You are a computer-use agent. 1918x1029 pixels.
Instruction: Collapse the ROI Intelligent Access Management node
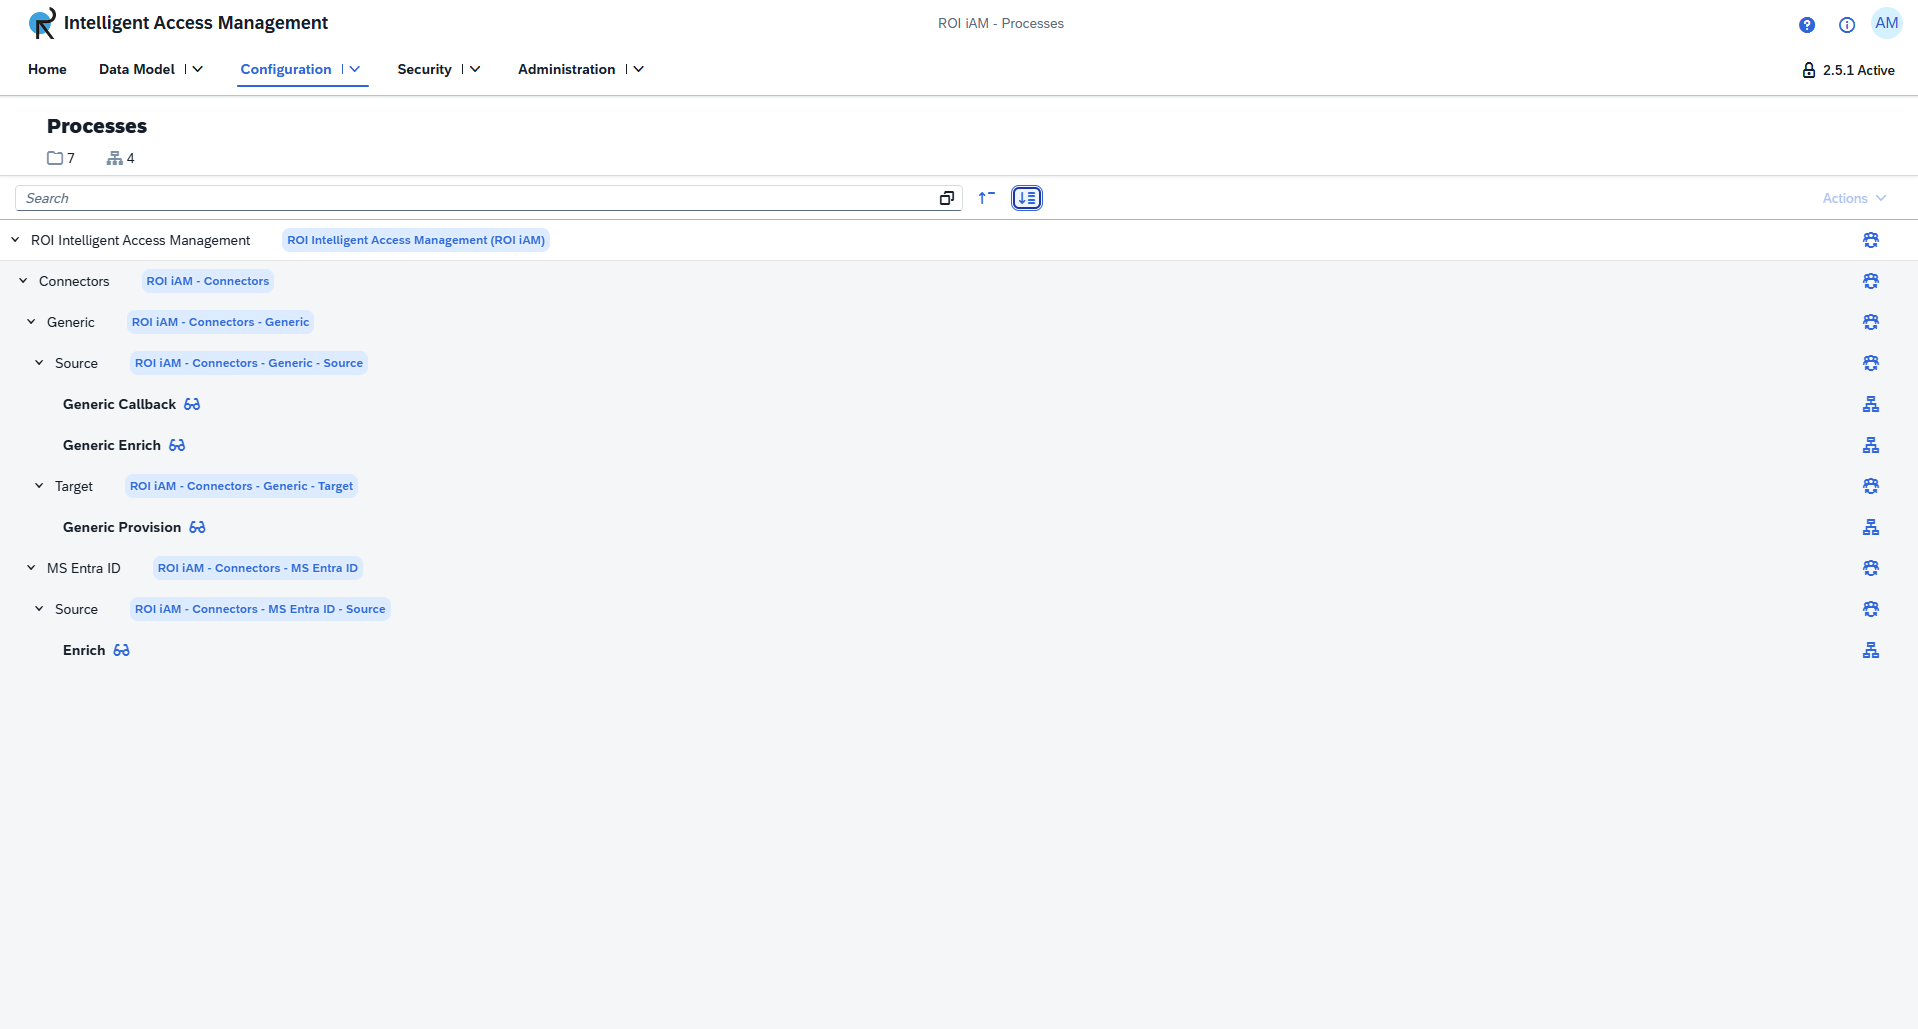tap(15, 240)
